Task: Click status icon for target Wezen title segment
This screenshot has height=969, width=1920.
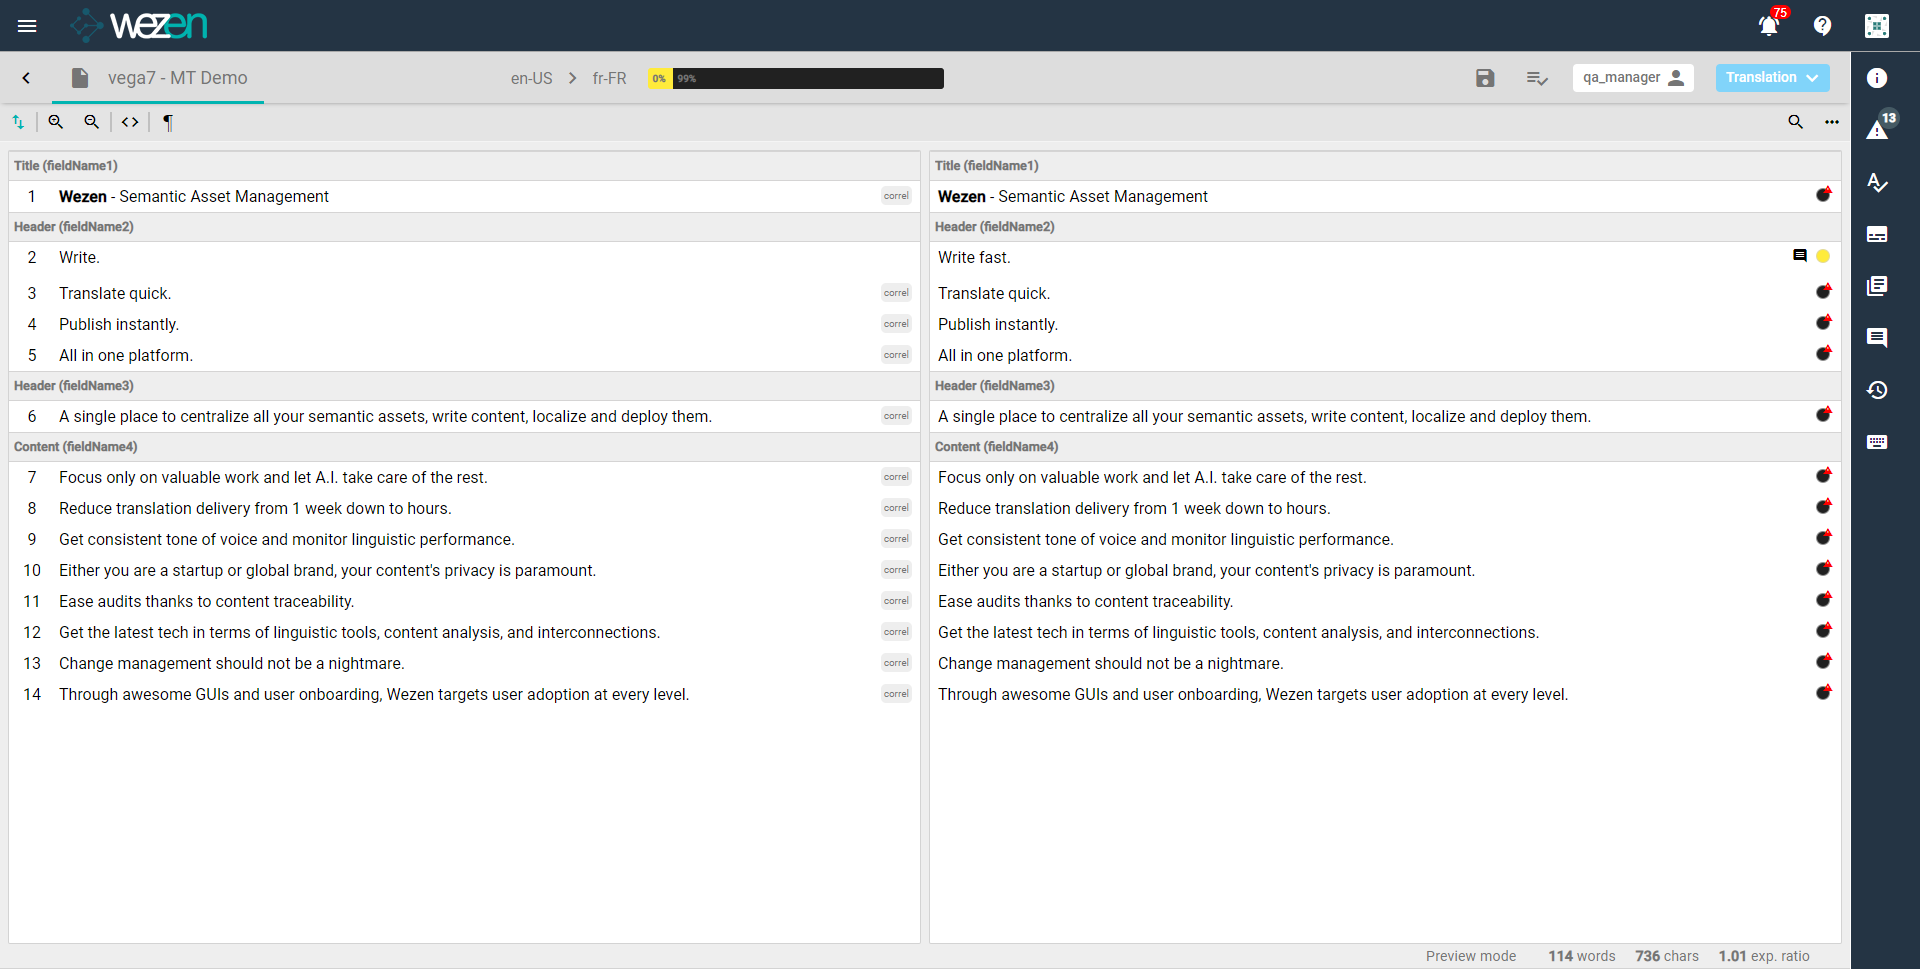Action: (x=1824, y=194)
